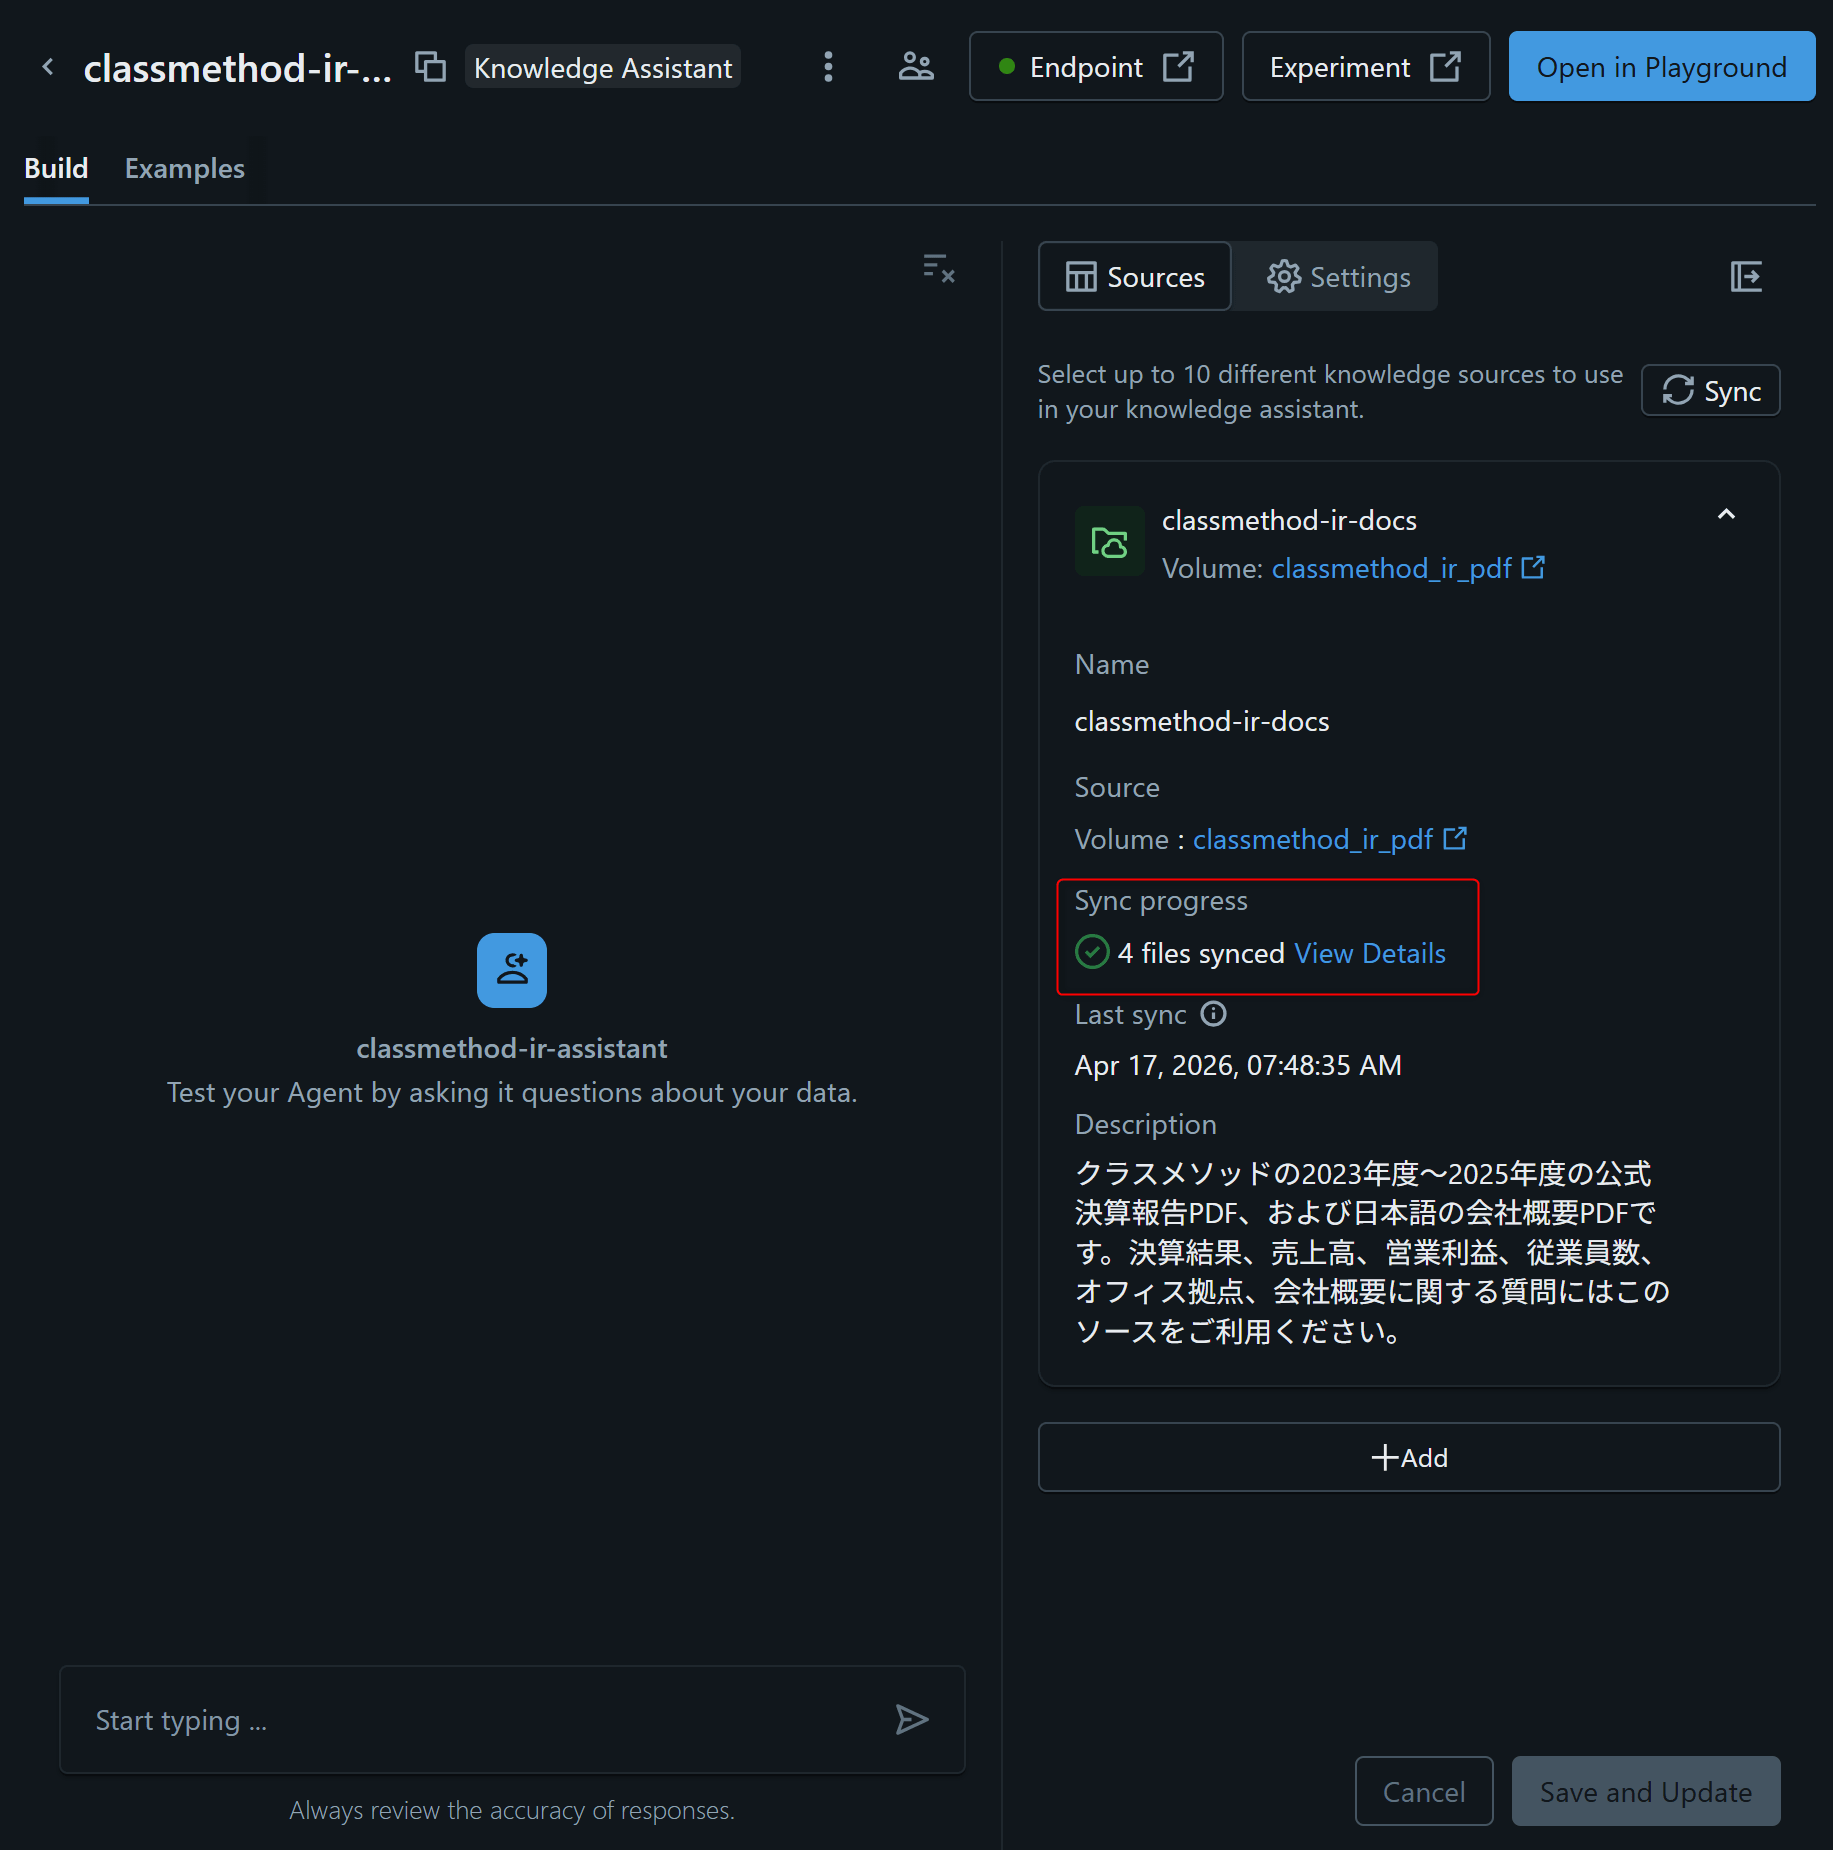
Task: Open View Details for sync progress
Action: pos(1370,953)
